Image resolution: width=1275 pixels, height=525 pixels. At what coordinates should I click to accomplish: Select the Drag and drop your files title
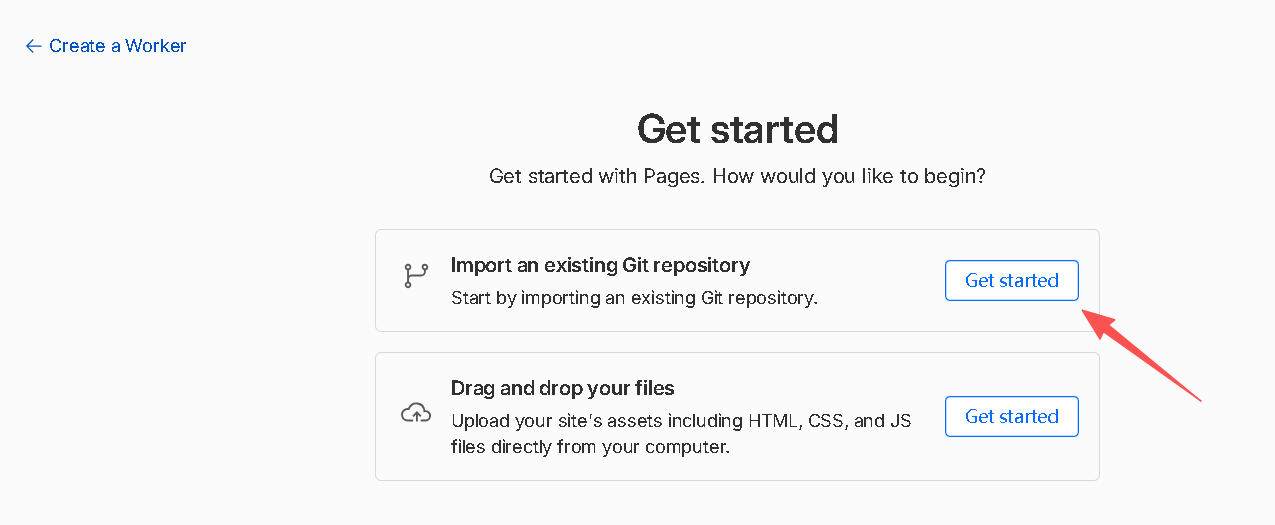563,387
